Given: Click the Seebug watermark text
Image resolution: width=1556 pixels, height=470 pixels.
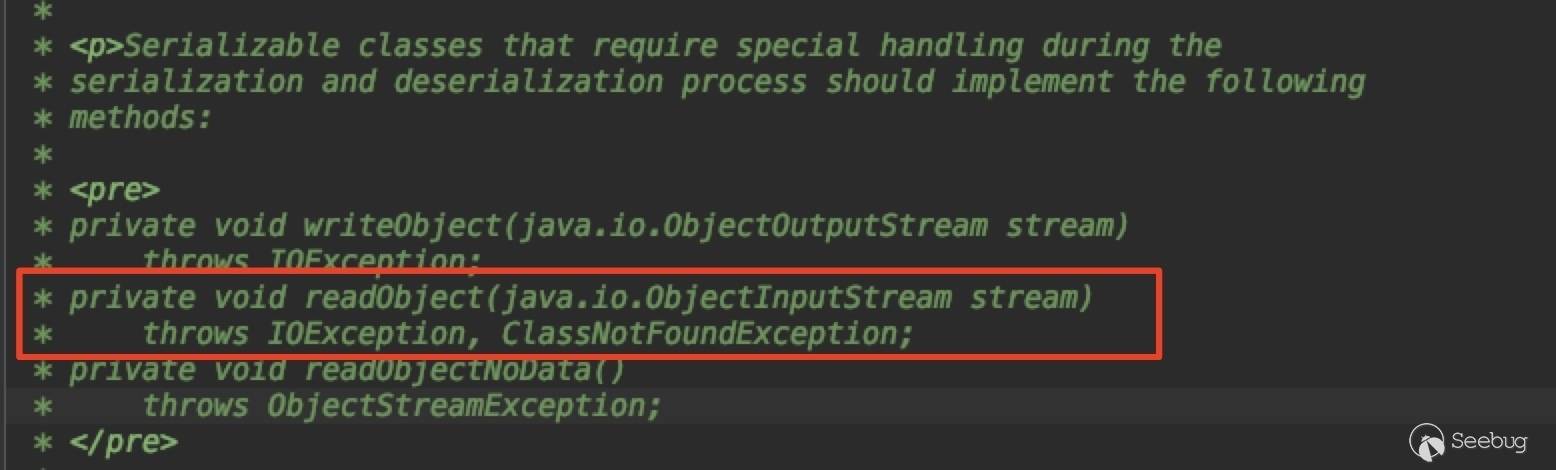Looking at the screenshot, I should tap(1489, 441).
